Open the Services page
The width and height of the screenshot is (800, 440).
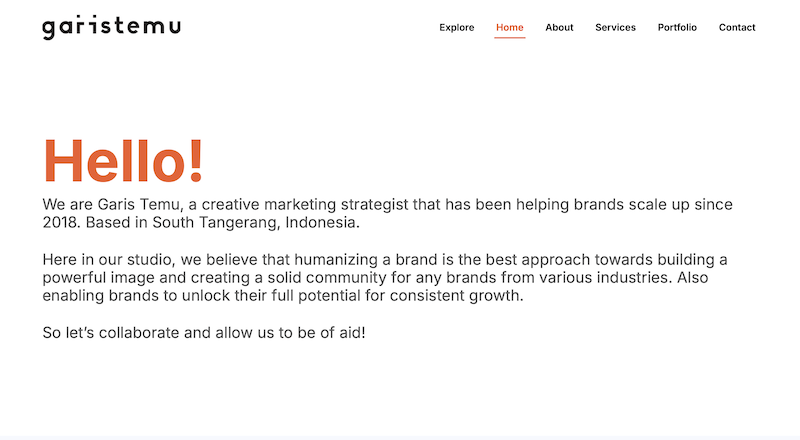point(615,28)
